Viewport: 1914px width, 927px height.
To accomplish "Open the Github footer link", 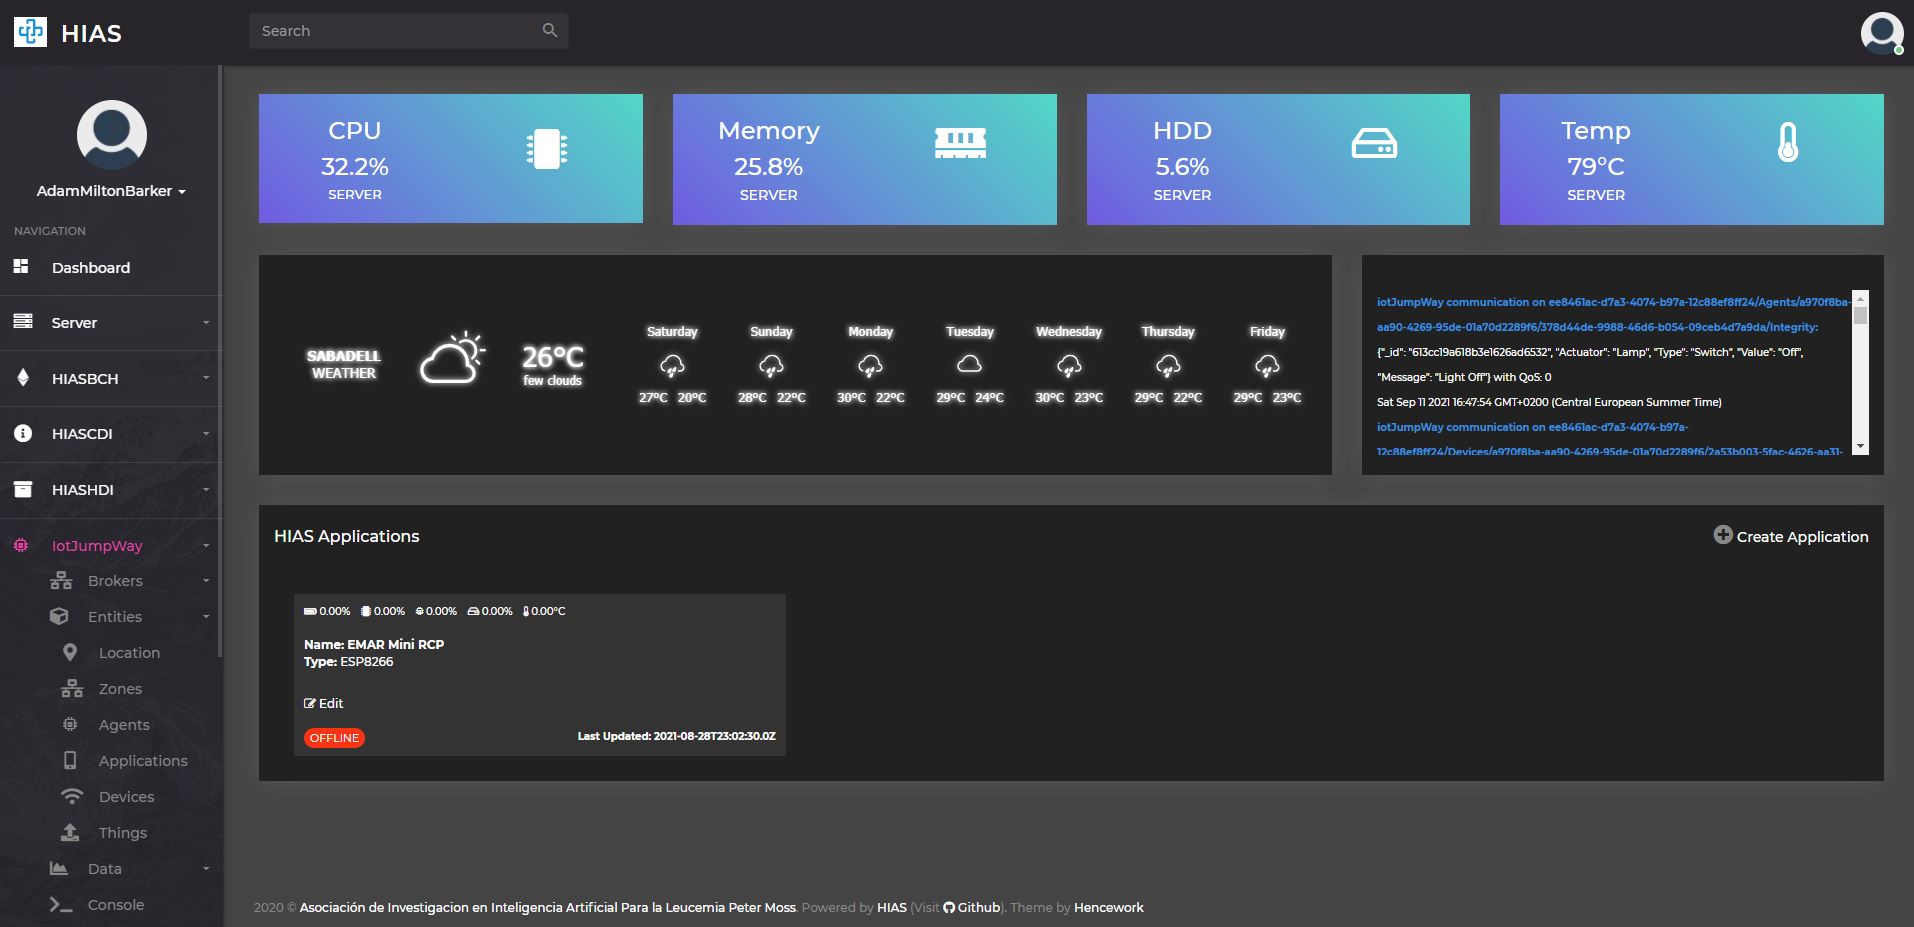I will click(x=972, y=907).
